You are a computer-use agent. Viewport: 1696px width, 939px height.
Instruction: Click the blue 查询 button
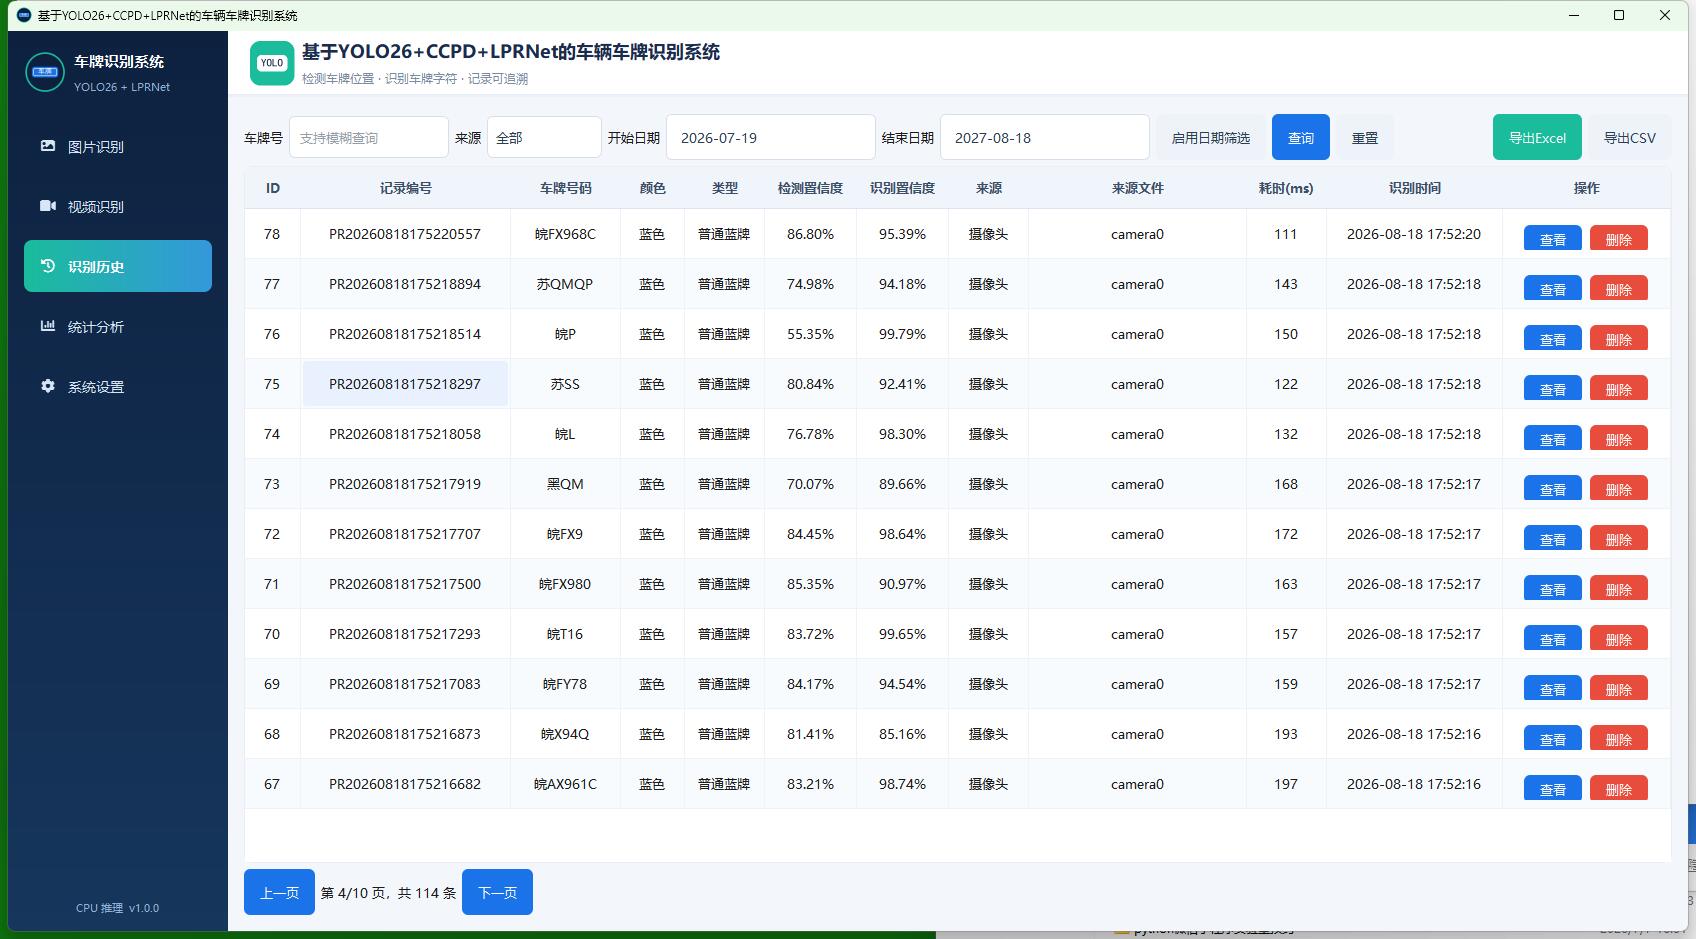point(1301,138)
